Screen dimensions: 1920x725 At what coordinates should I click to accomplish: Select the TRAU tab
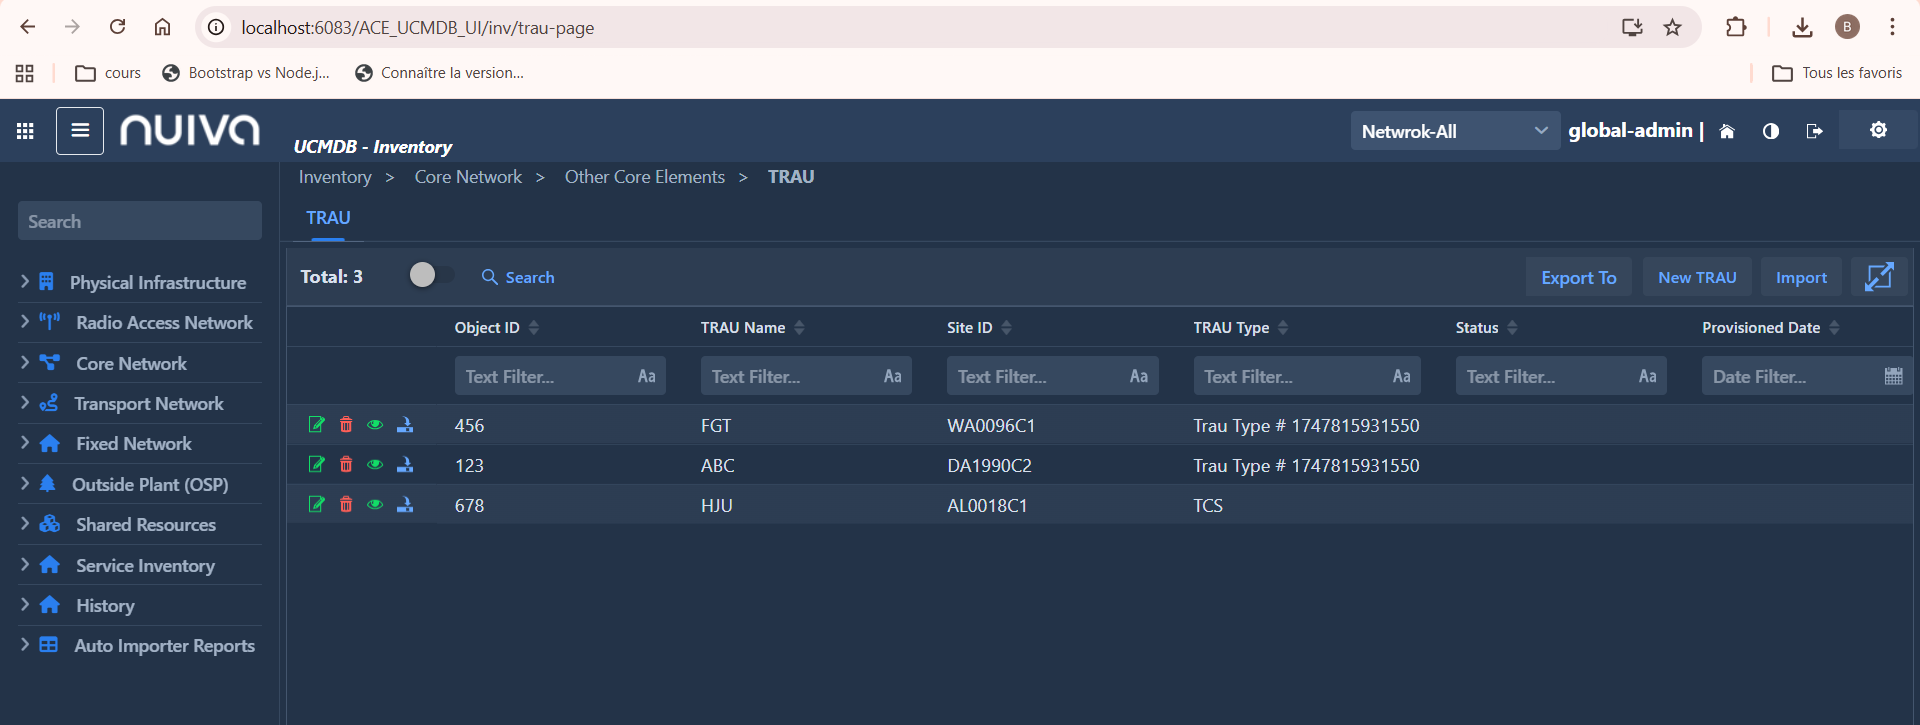coord(328,218)
